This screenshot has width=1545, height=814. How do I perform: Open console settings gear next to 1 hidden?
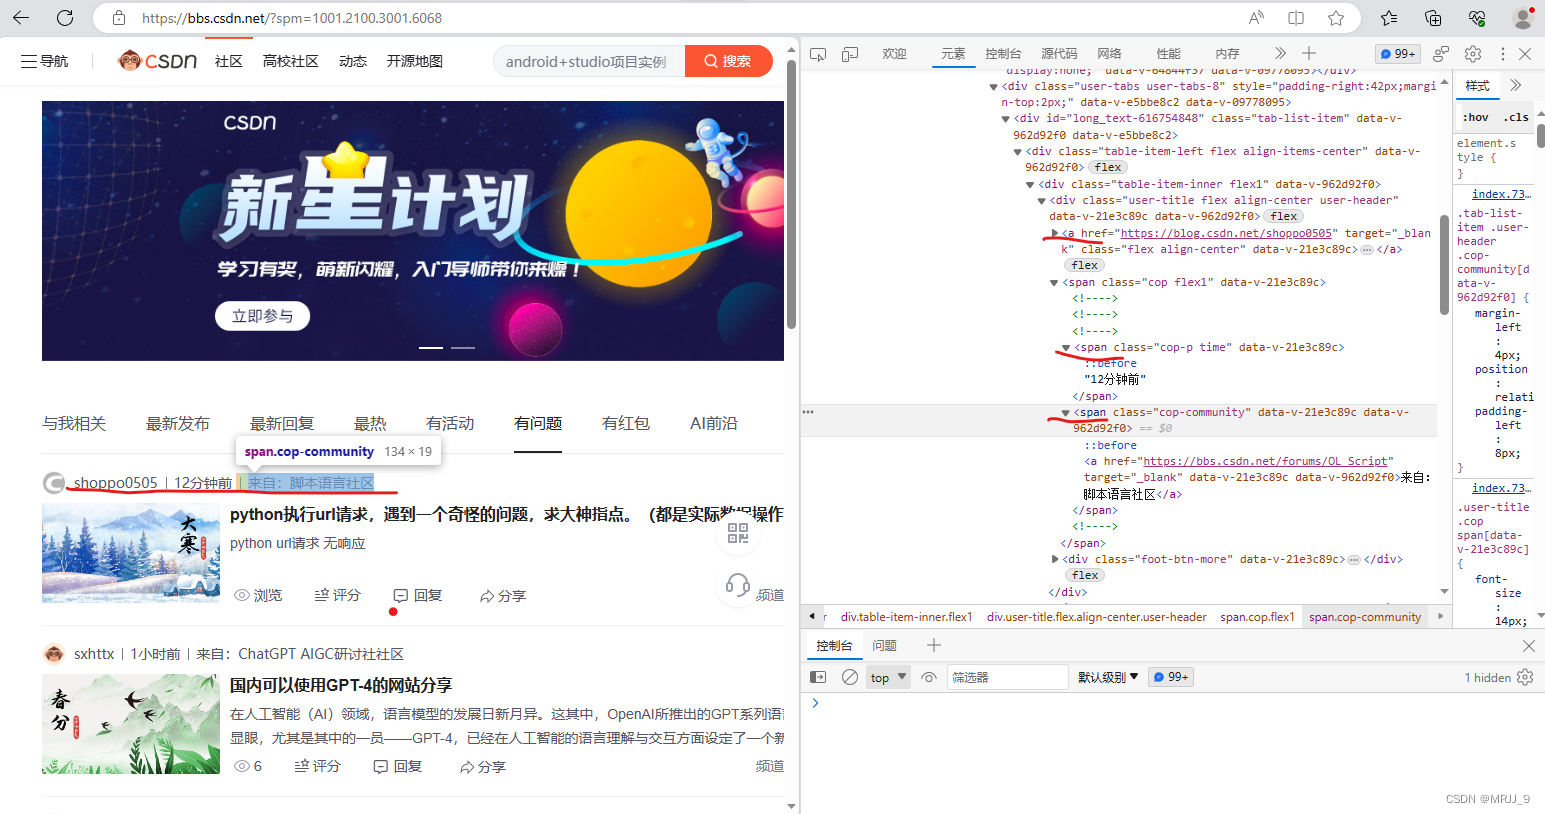[1525, 677]
